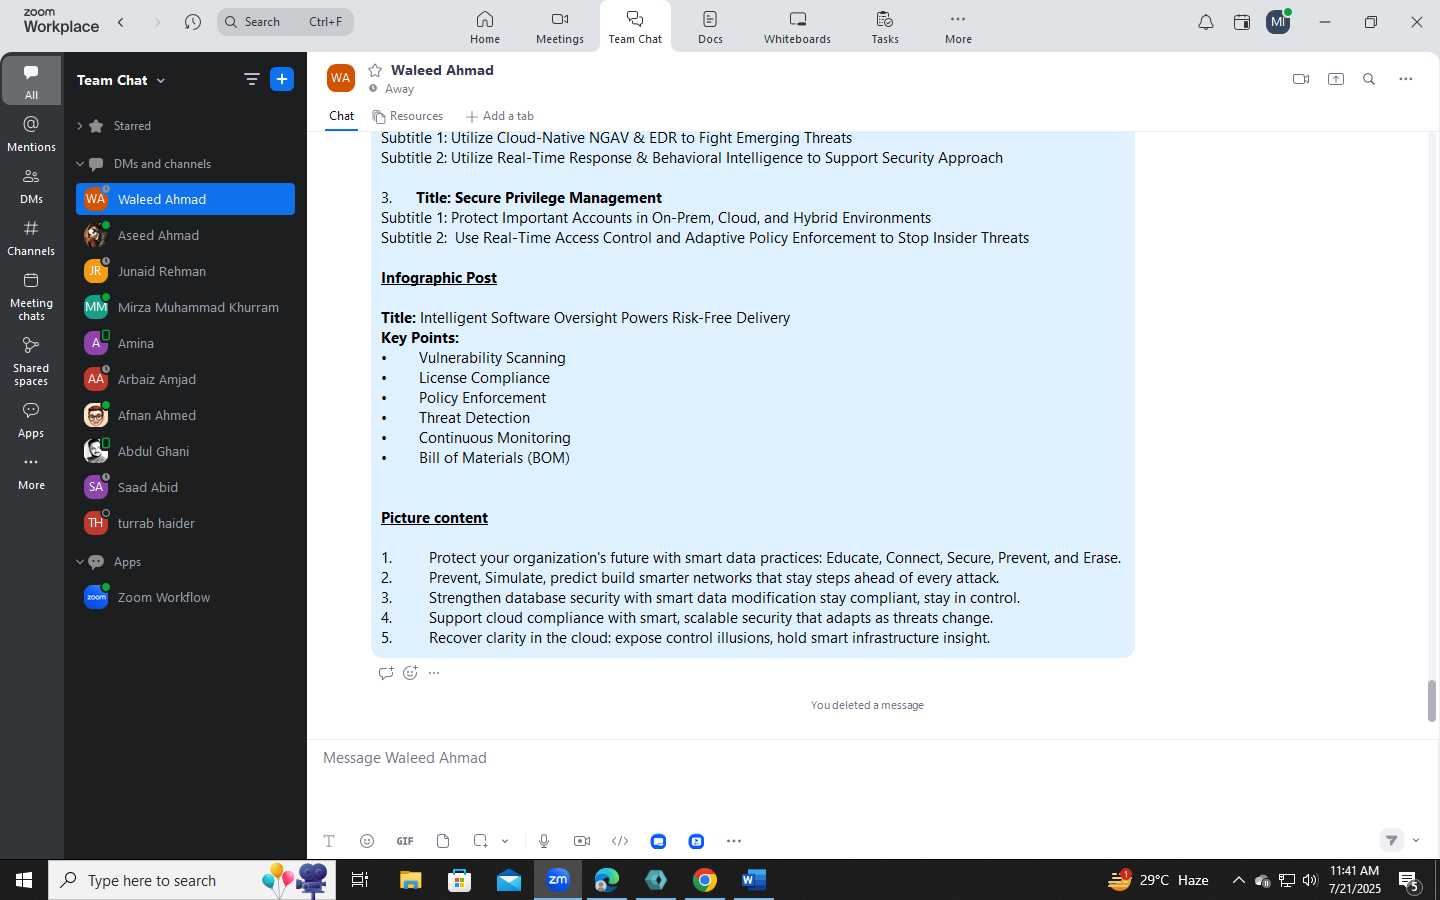Switch to the Resources tab

tap(408, 116)
